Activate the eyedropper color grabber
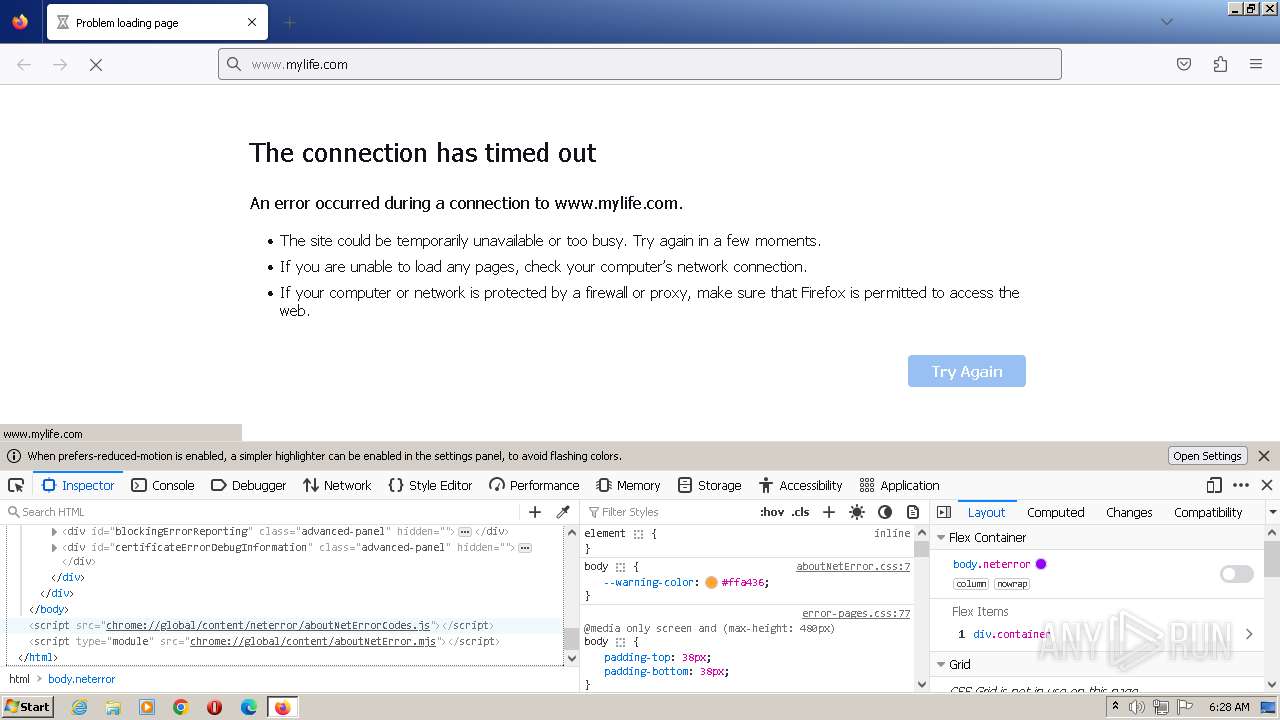Viewport: 1280px width, 720px height. (563, 512)
